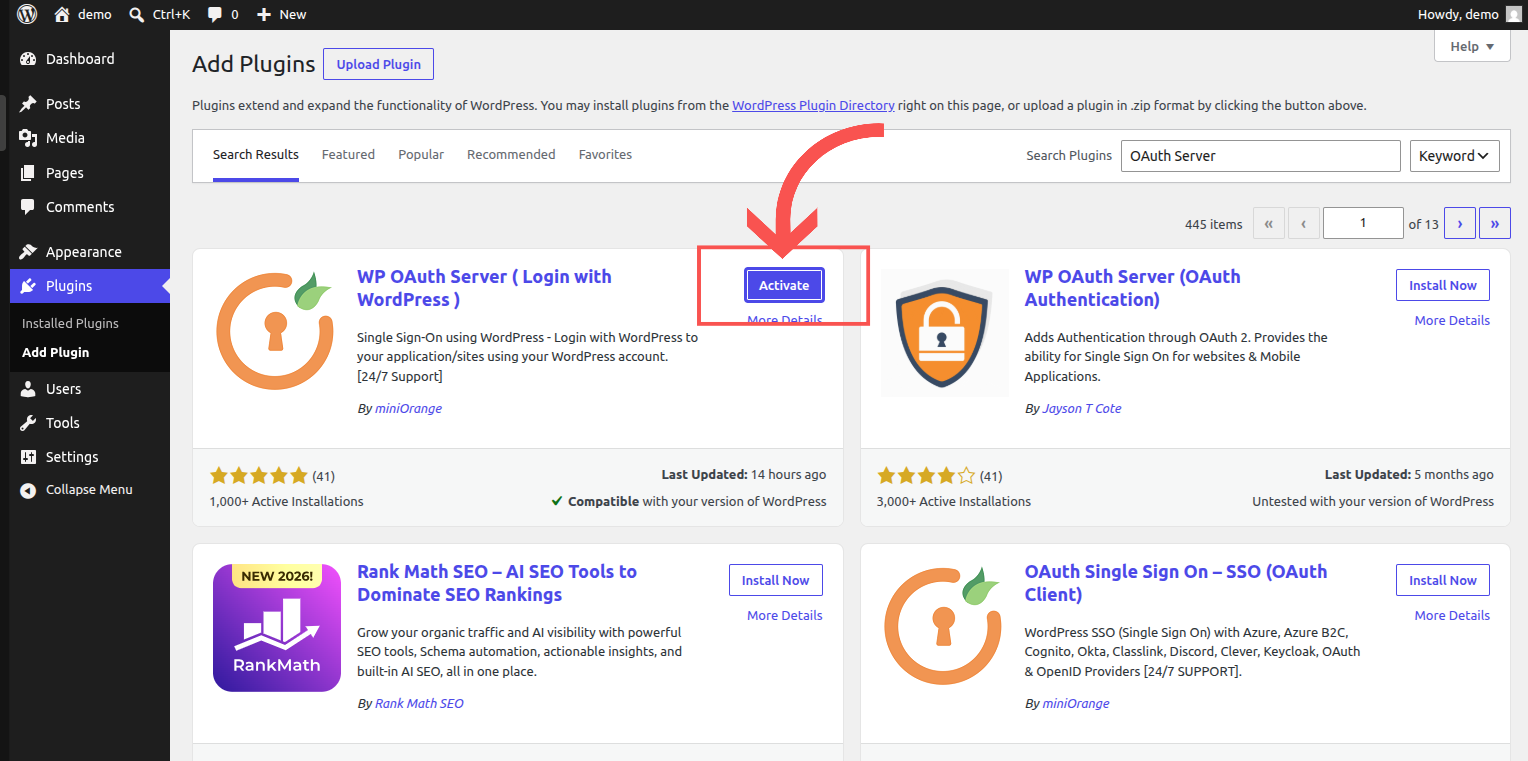
Task: Focus the Search Plugins input field
Action: point(1260,156)
